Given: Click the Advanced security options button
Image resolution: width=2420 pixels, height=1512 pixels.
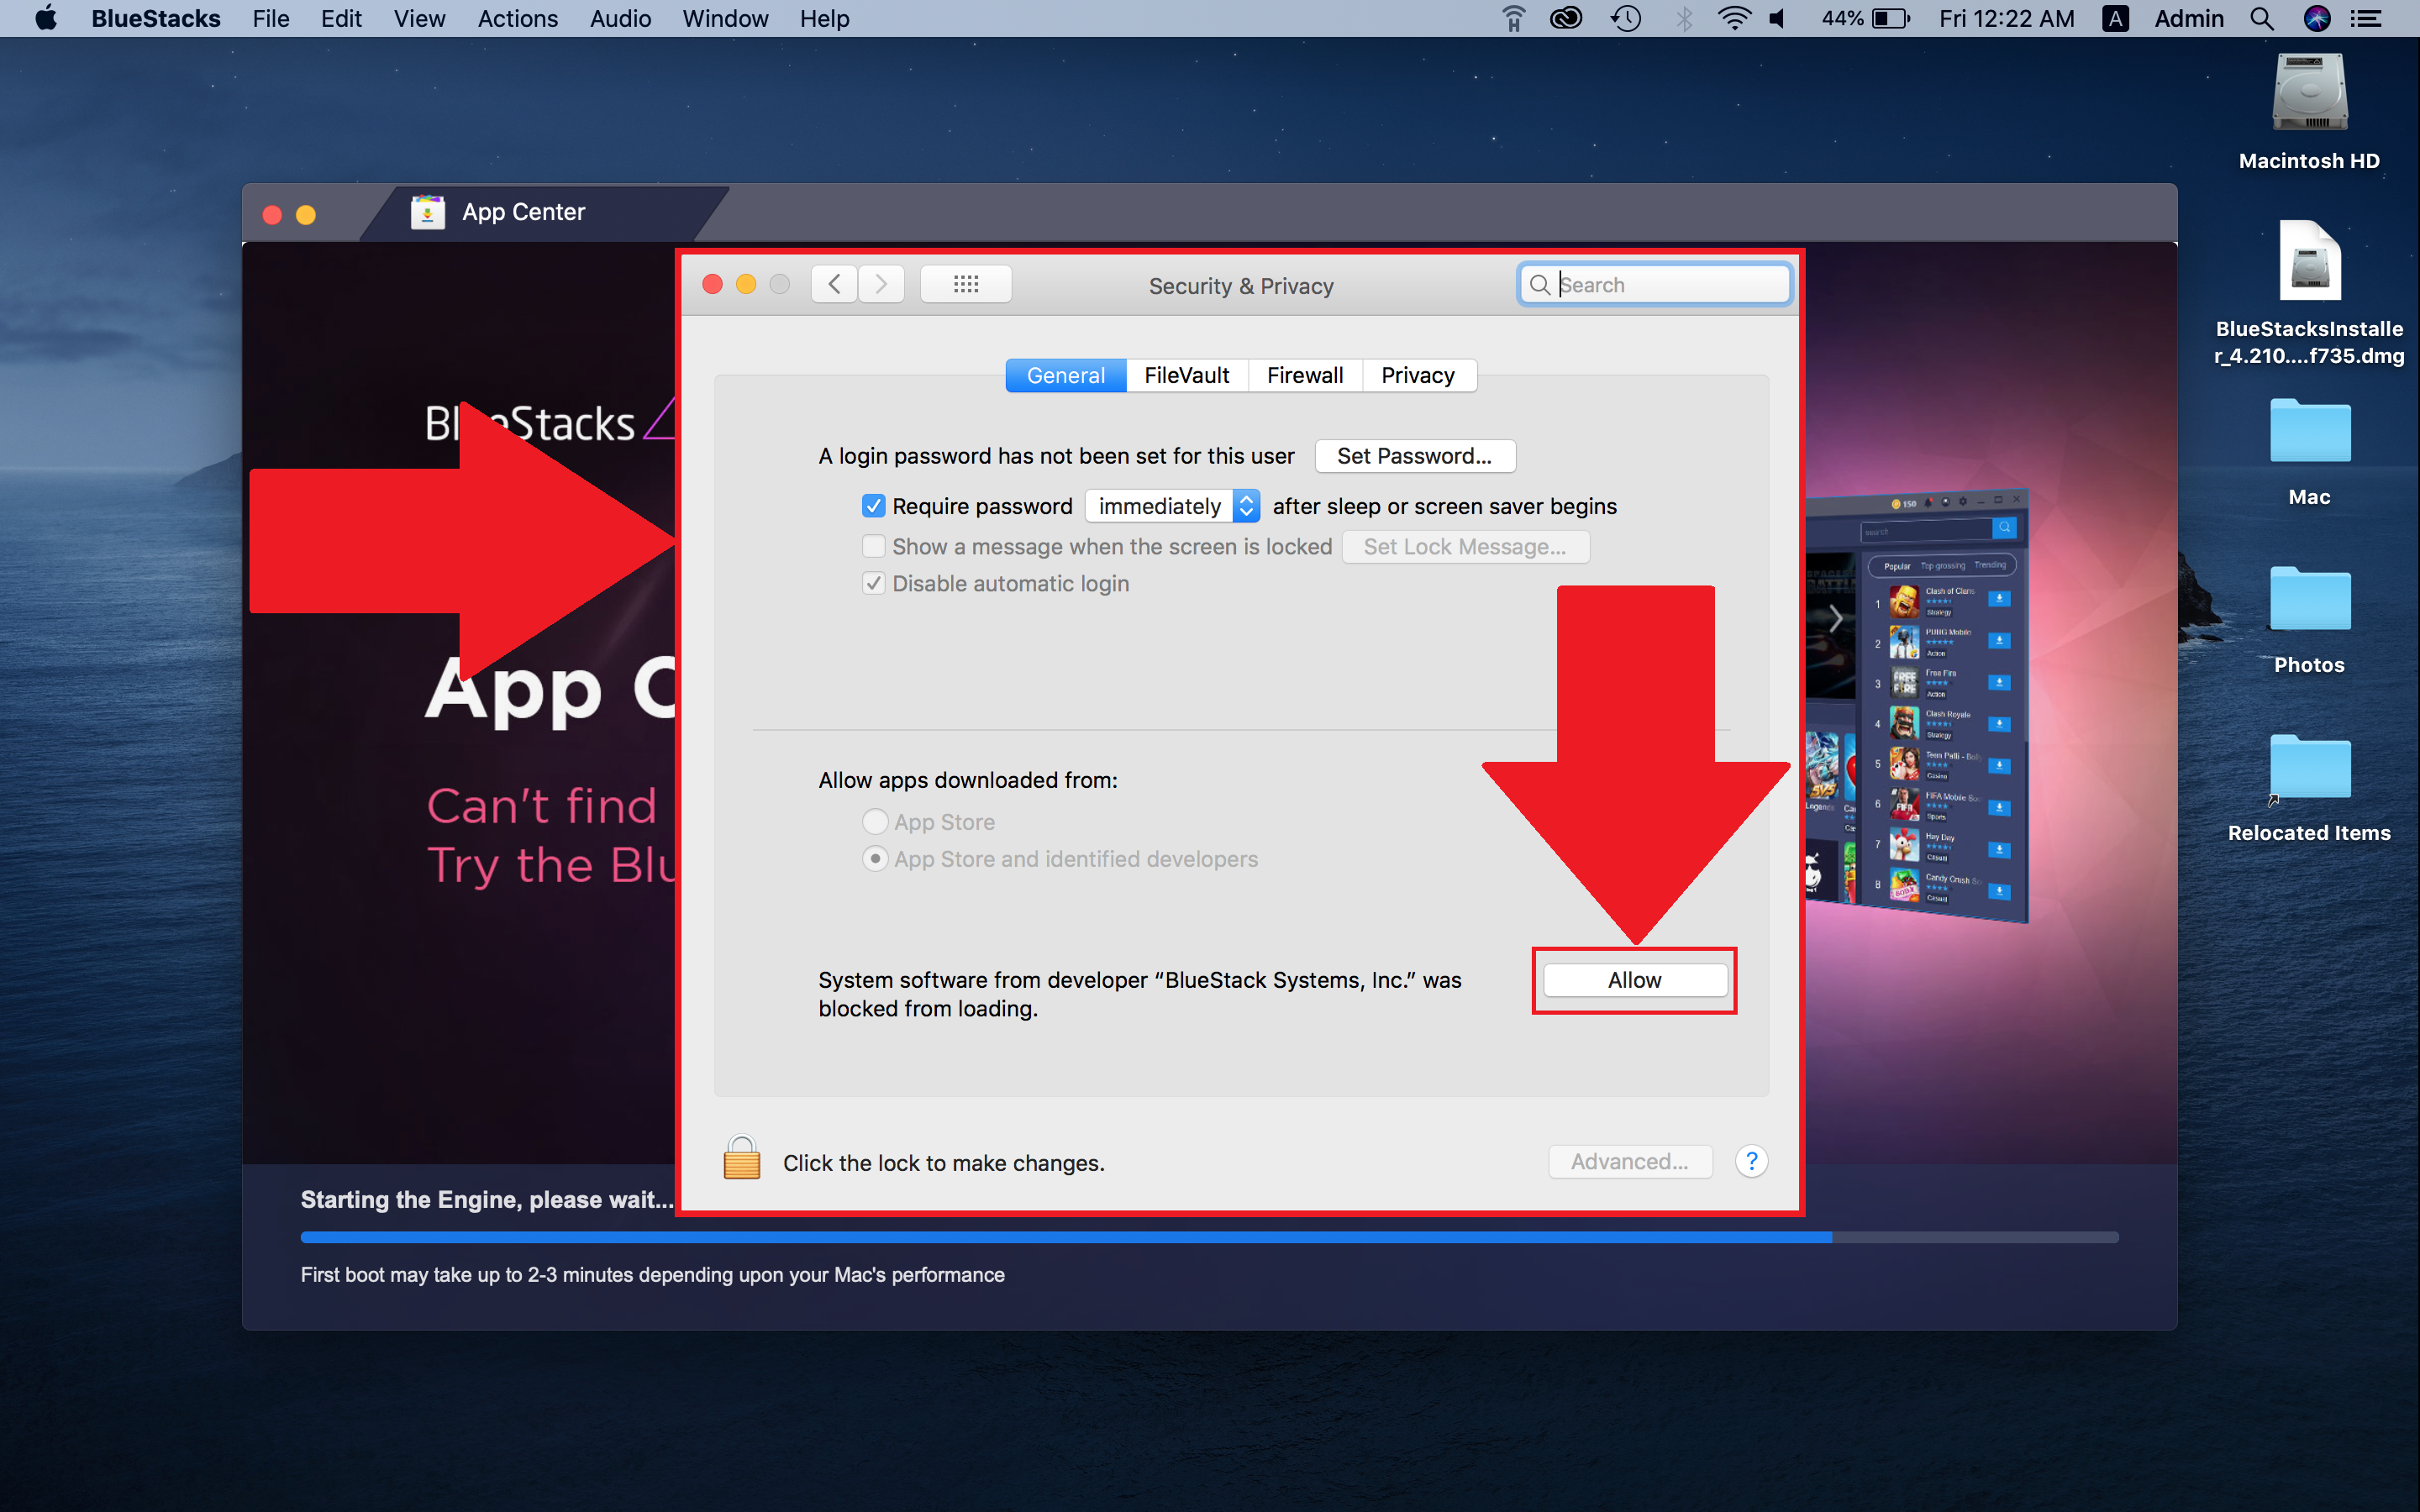Looking at the screenshot, I should 1631,1162.
